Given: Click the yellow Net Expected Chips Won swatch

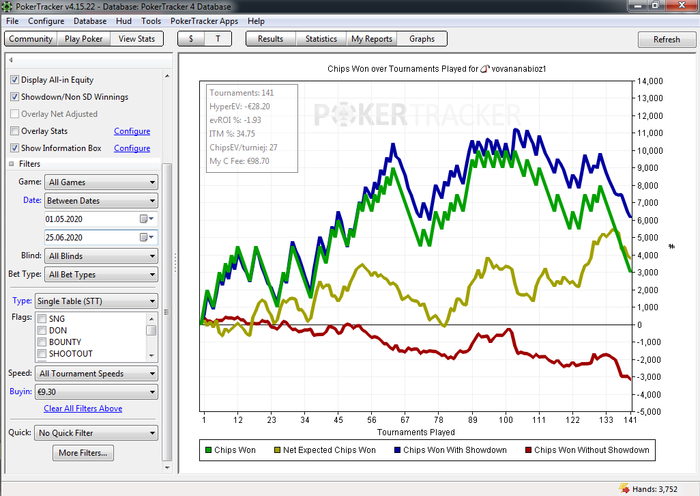Looking at the screenshot, I should [277, 450].
